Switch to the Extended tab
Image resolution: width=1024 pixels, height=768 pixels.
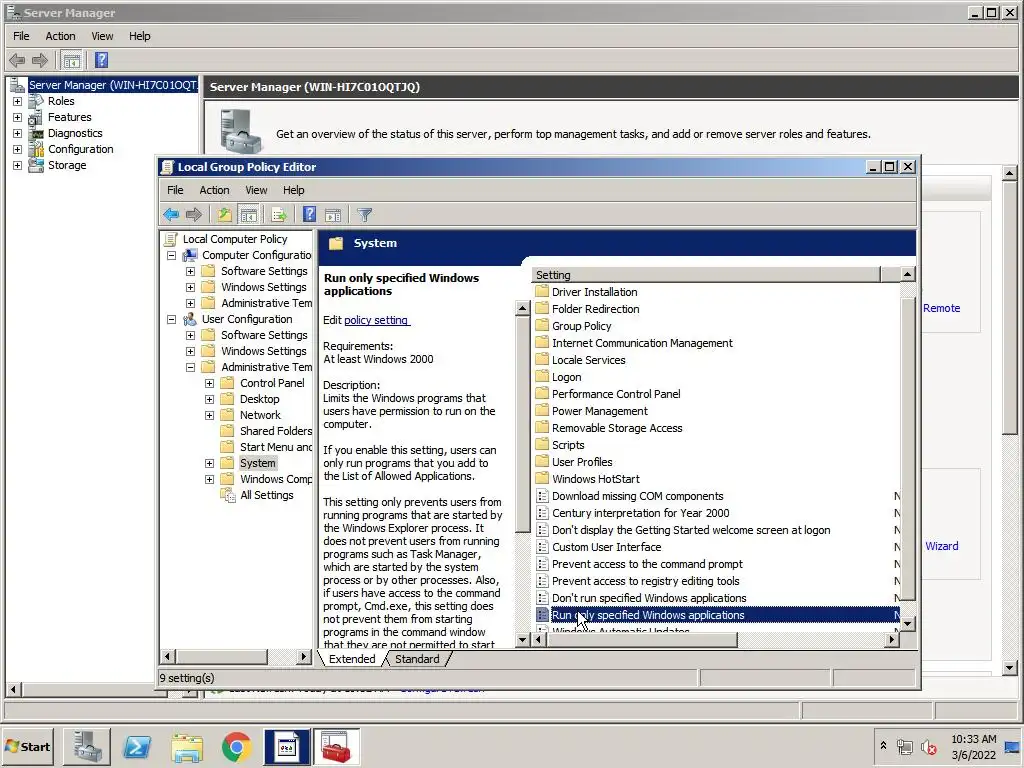[x=352, y=659]
